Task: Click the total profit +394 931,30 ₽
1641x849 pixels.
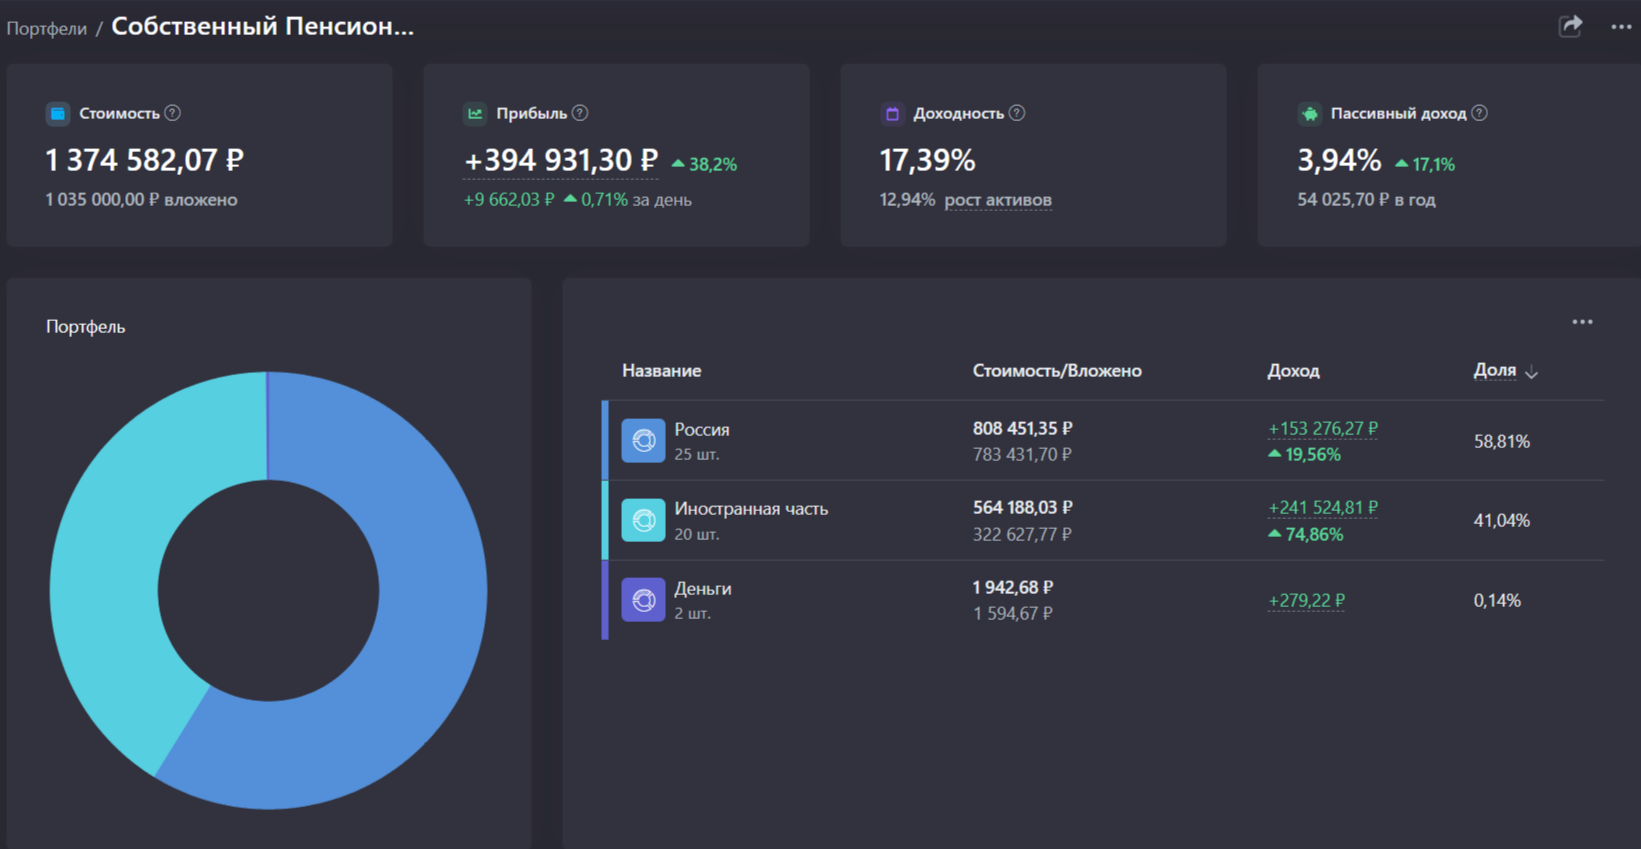Action: [x=561, y=160]
